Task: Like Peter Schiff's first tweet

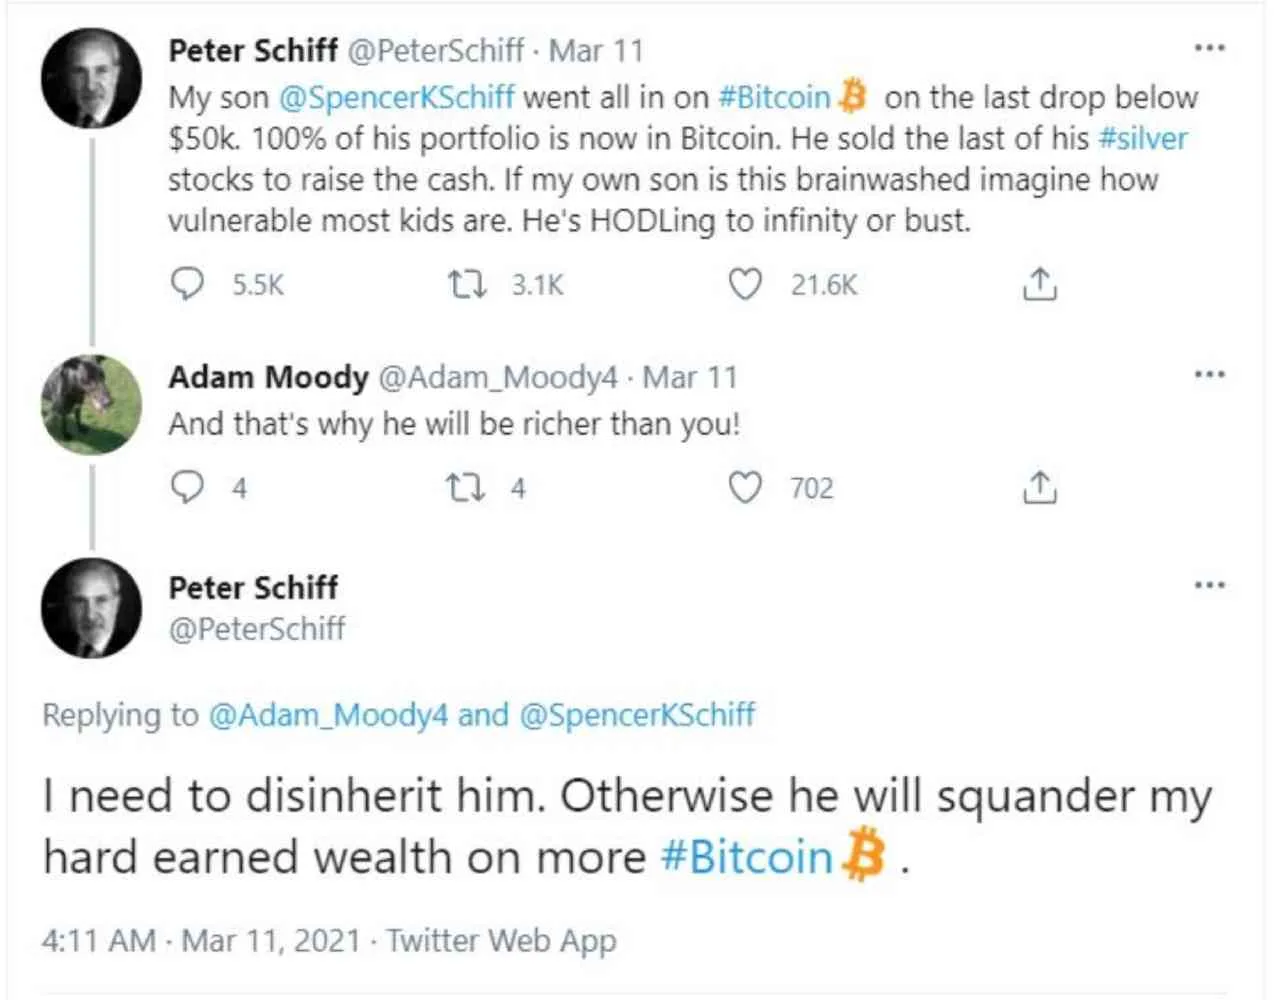Action: point(745,285)
